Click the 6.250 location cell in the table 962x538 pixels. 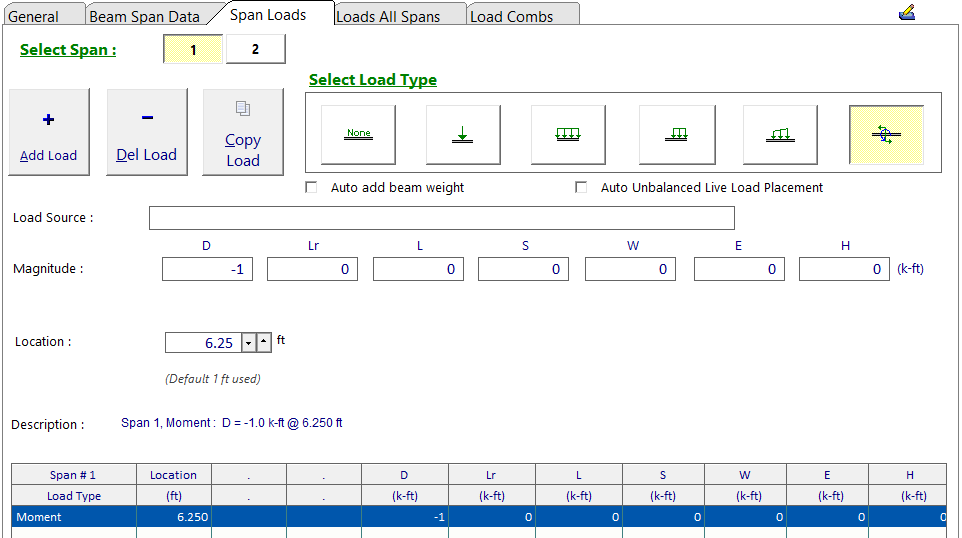174,517
